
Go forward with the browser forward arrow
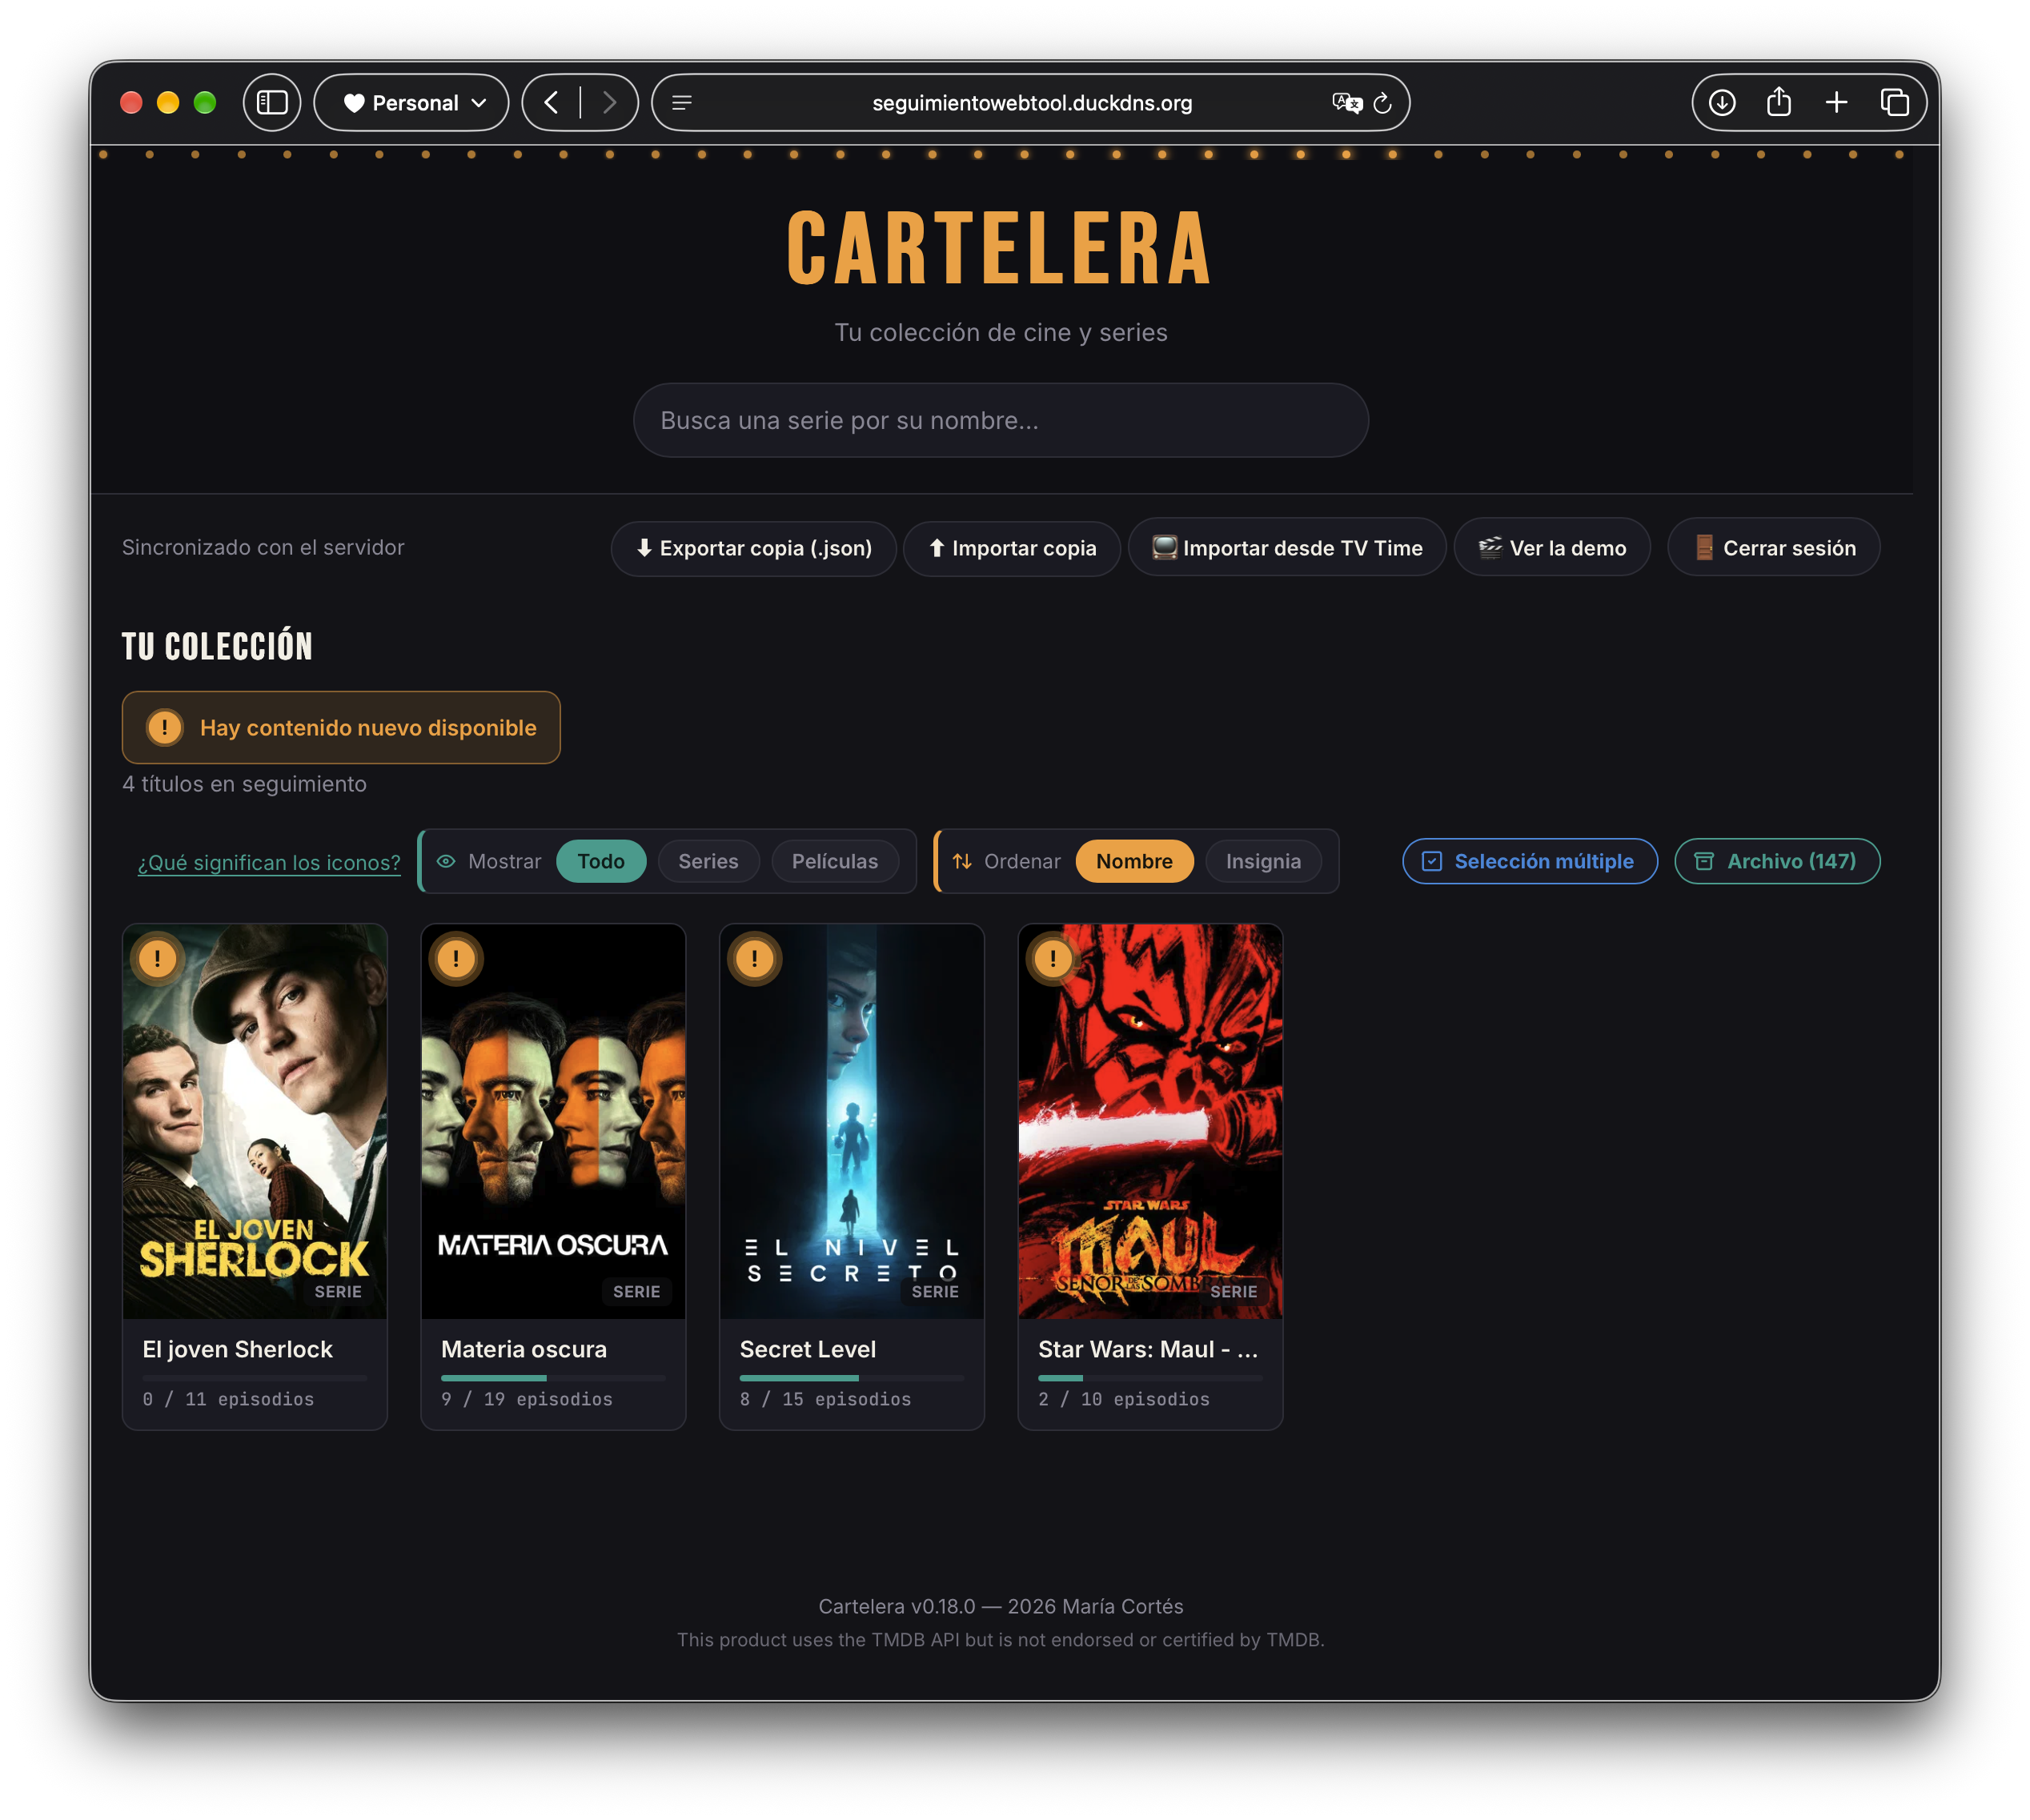(x=609, y=103)
